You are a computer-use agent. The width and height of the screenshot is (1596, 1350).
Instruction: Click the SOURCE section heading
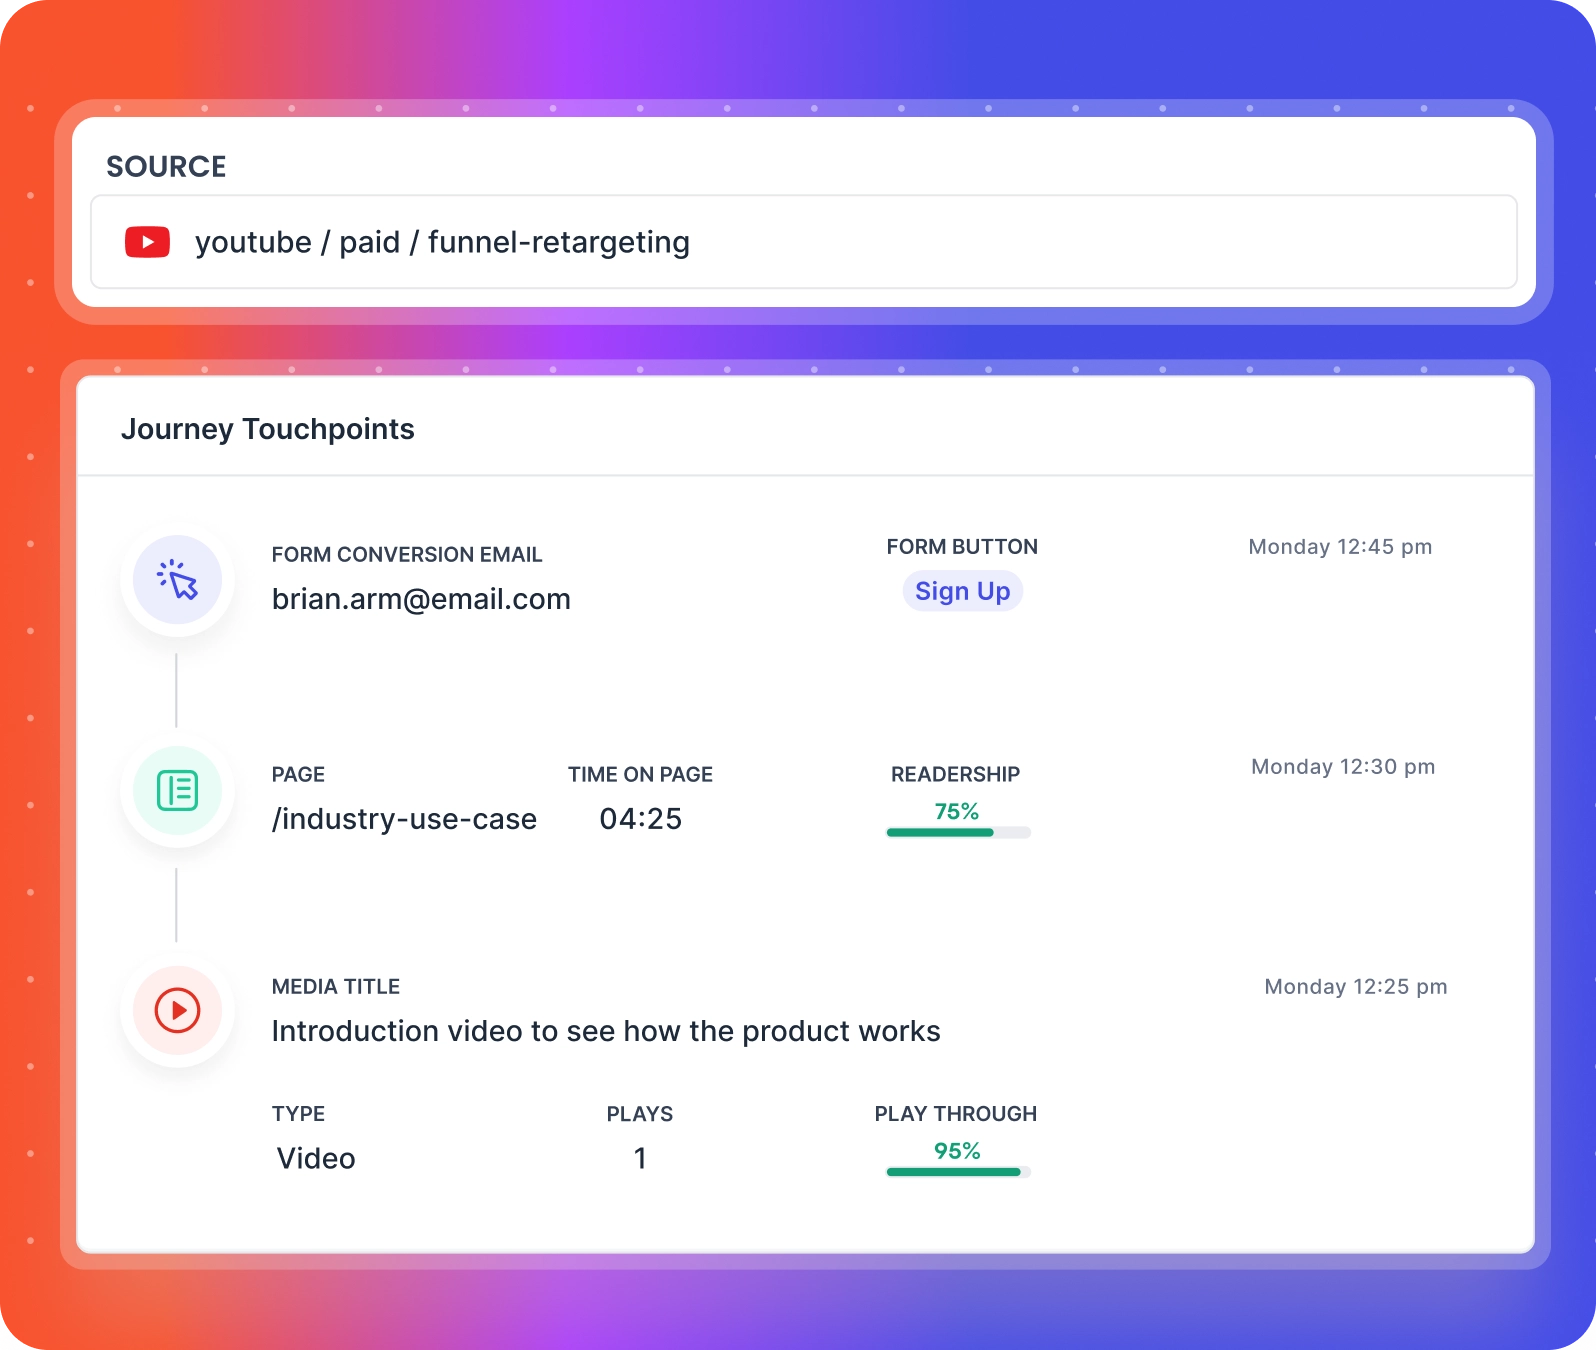(x=166, y=166)
